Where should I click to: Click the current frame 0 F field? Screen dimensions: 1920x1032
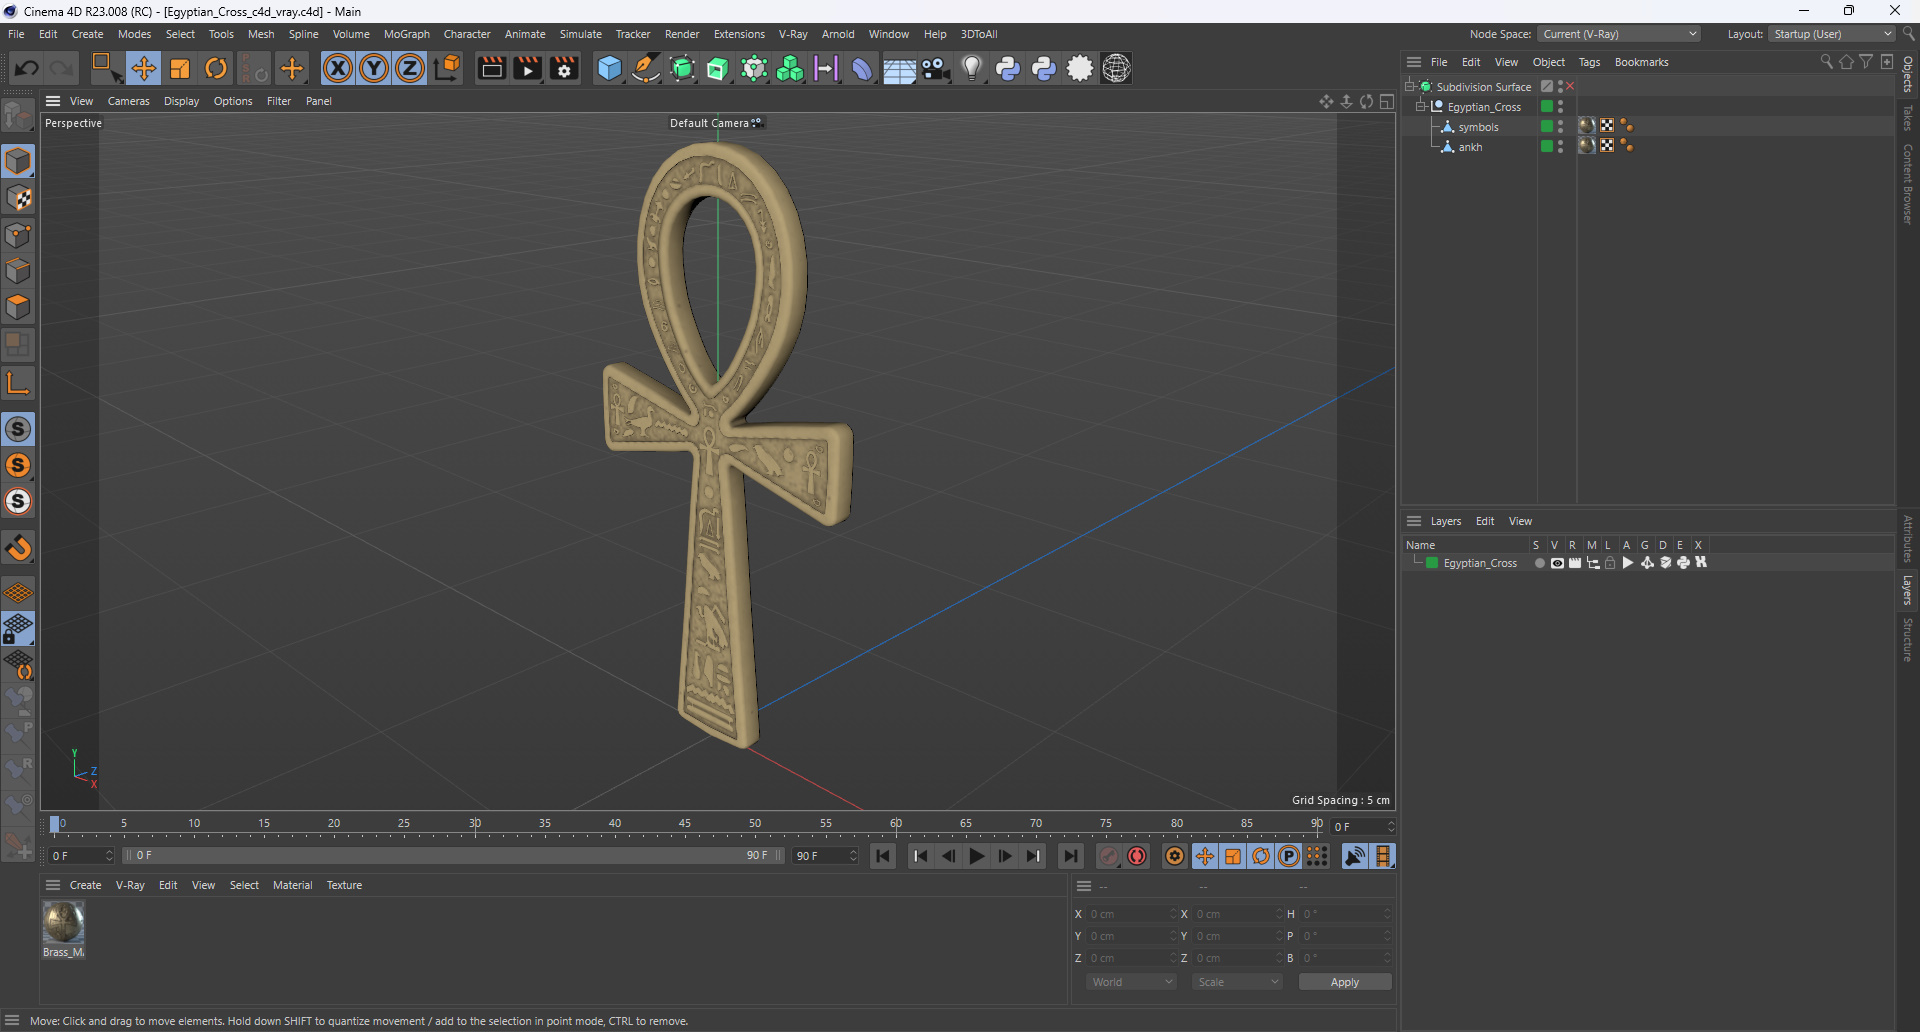(x=1363, y=826)
